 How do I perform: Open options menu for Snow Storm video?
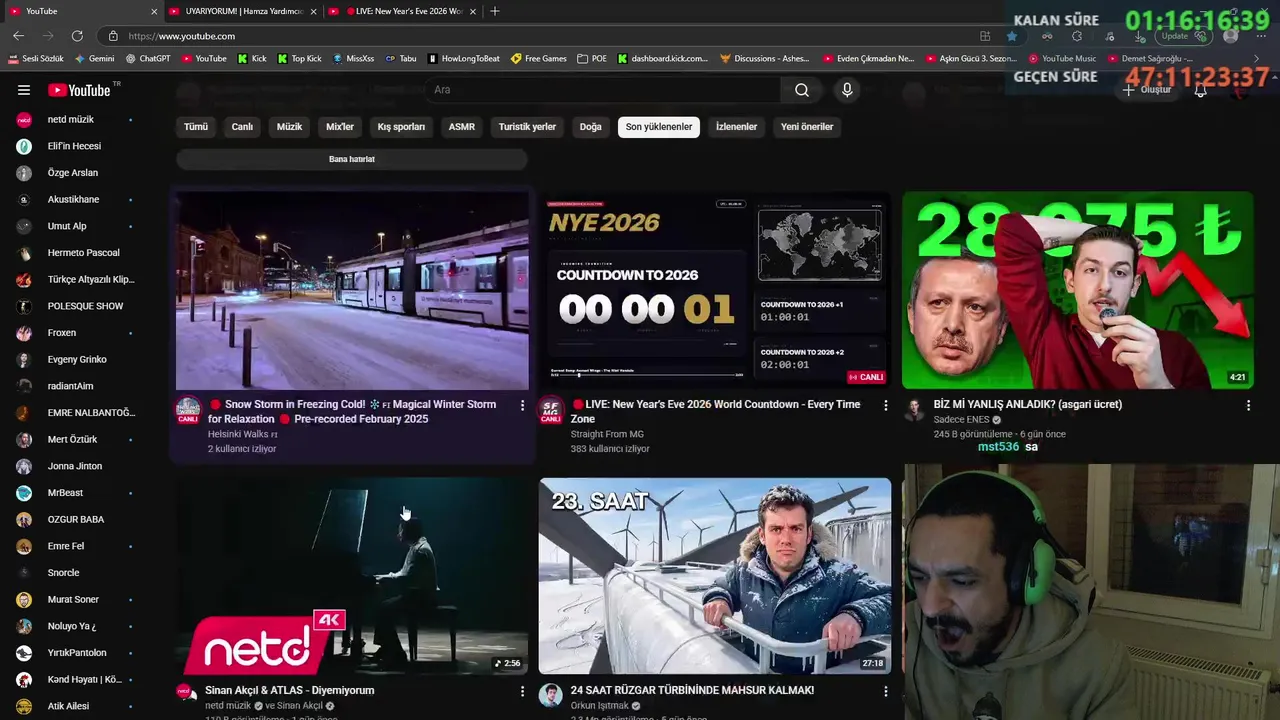522,405
